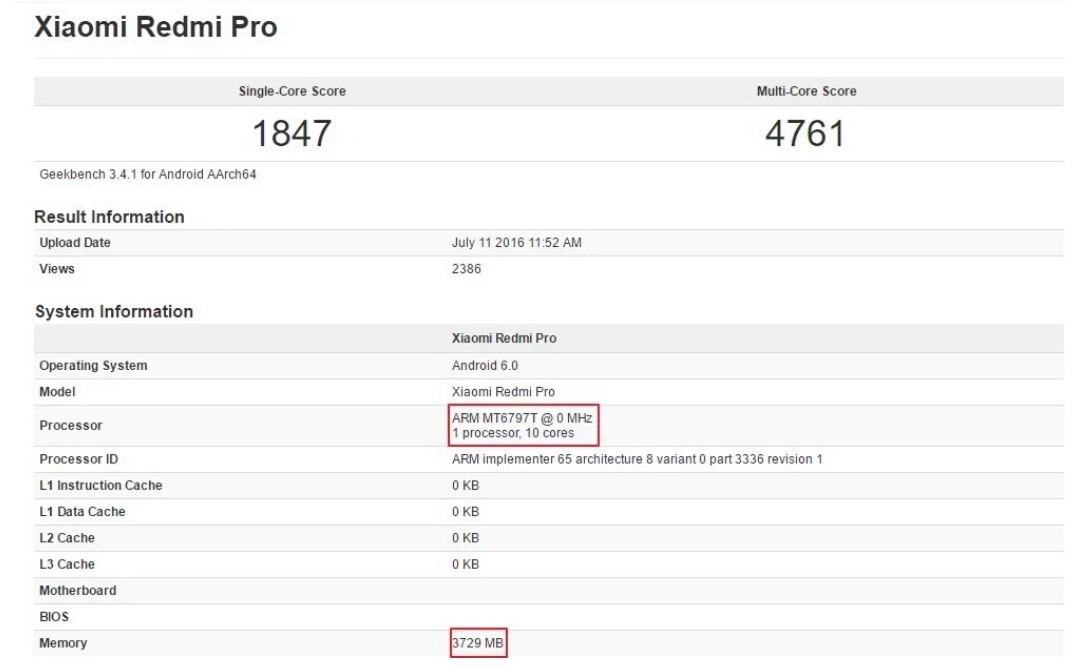Select the Multi-Core Score header
Screen dimensions: 1080x669
pos(806,91)
